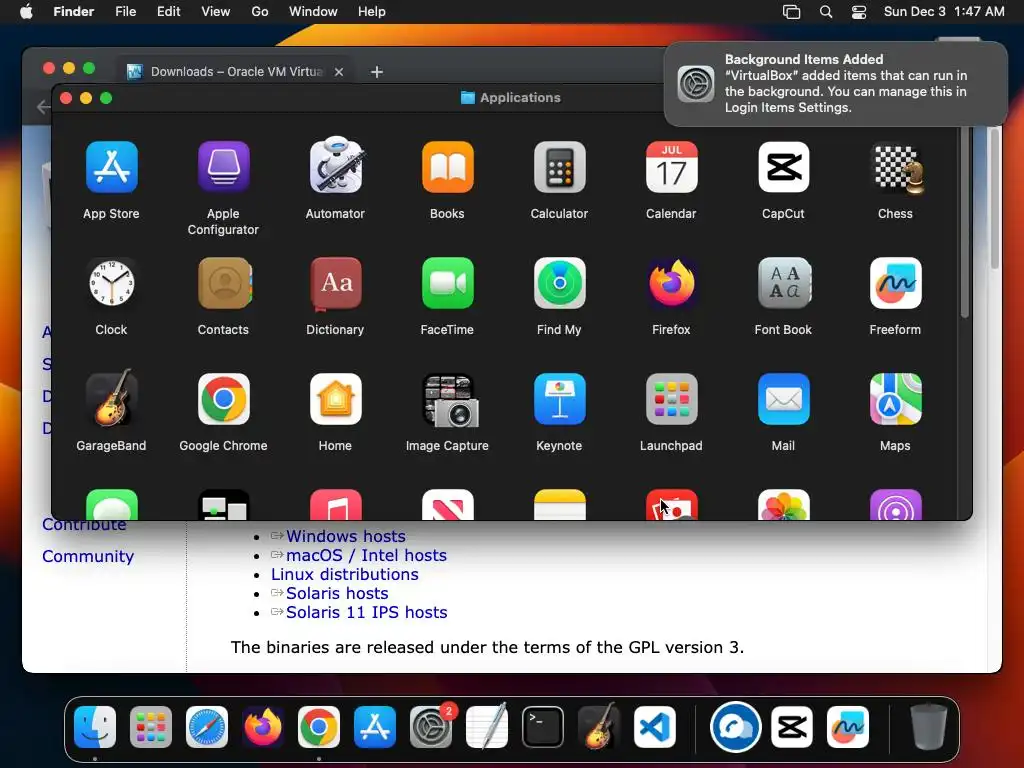Switch to Downloads – Oracle VM VirtualBox tab
The image size is (1024, 768).
pos(236,72)
